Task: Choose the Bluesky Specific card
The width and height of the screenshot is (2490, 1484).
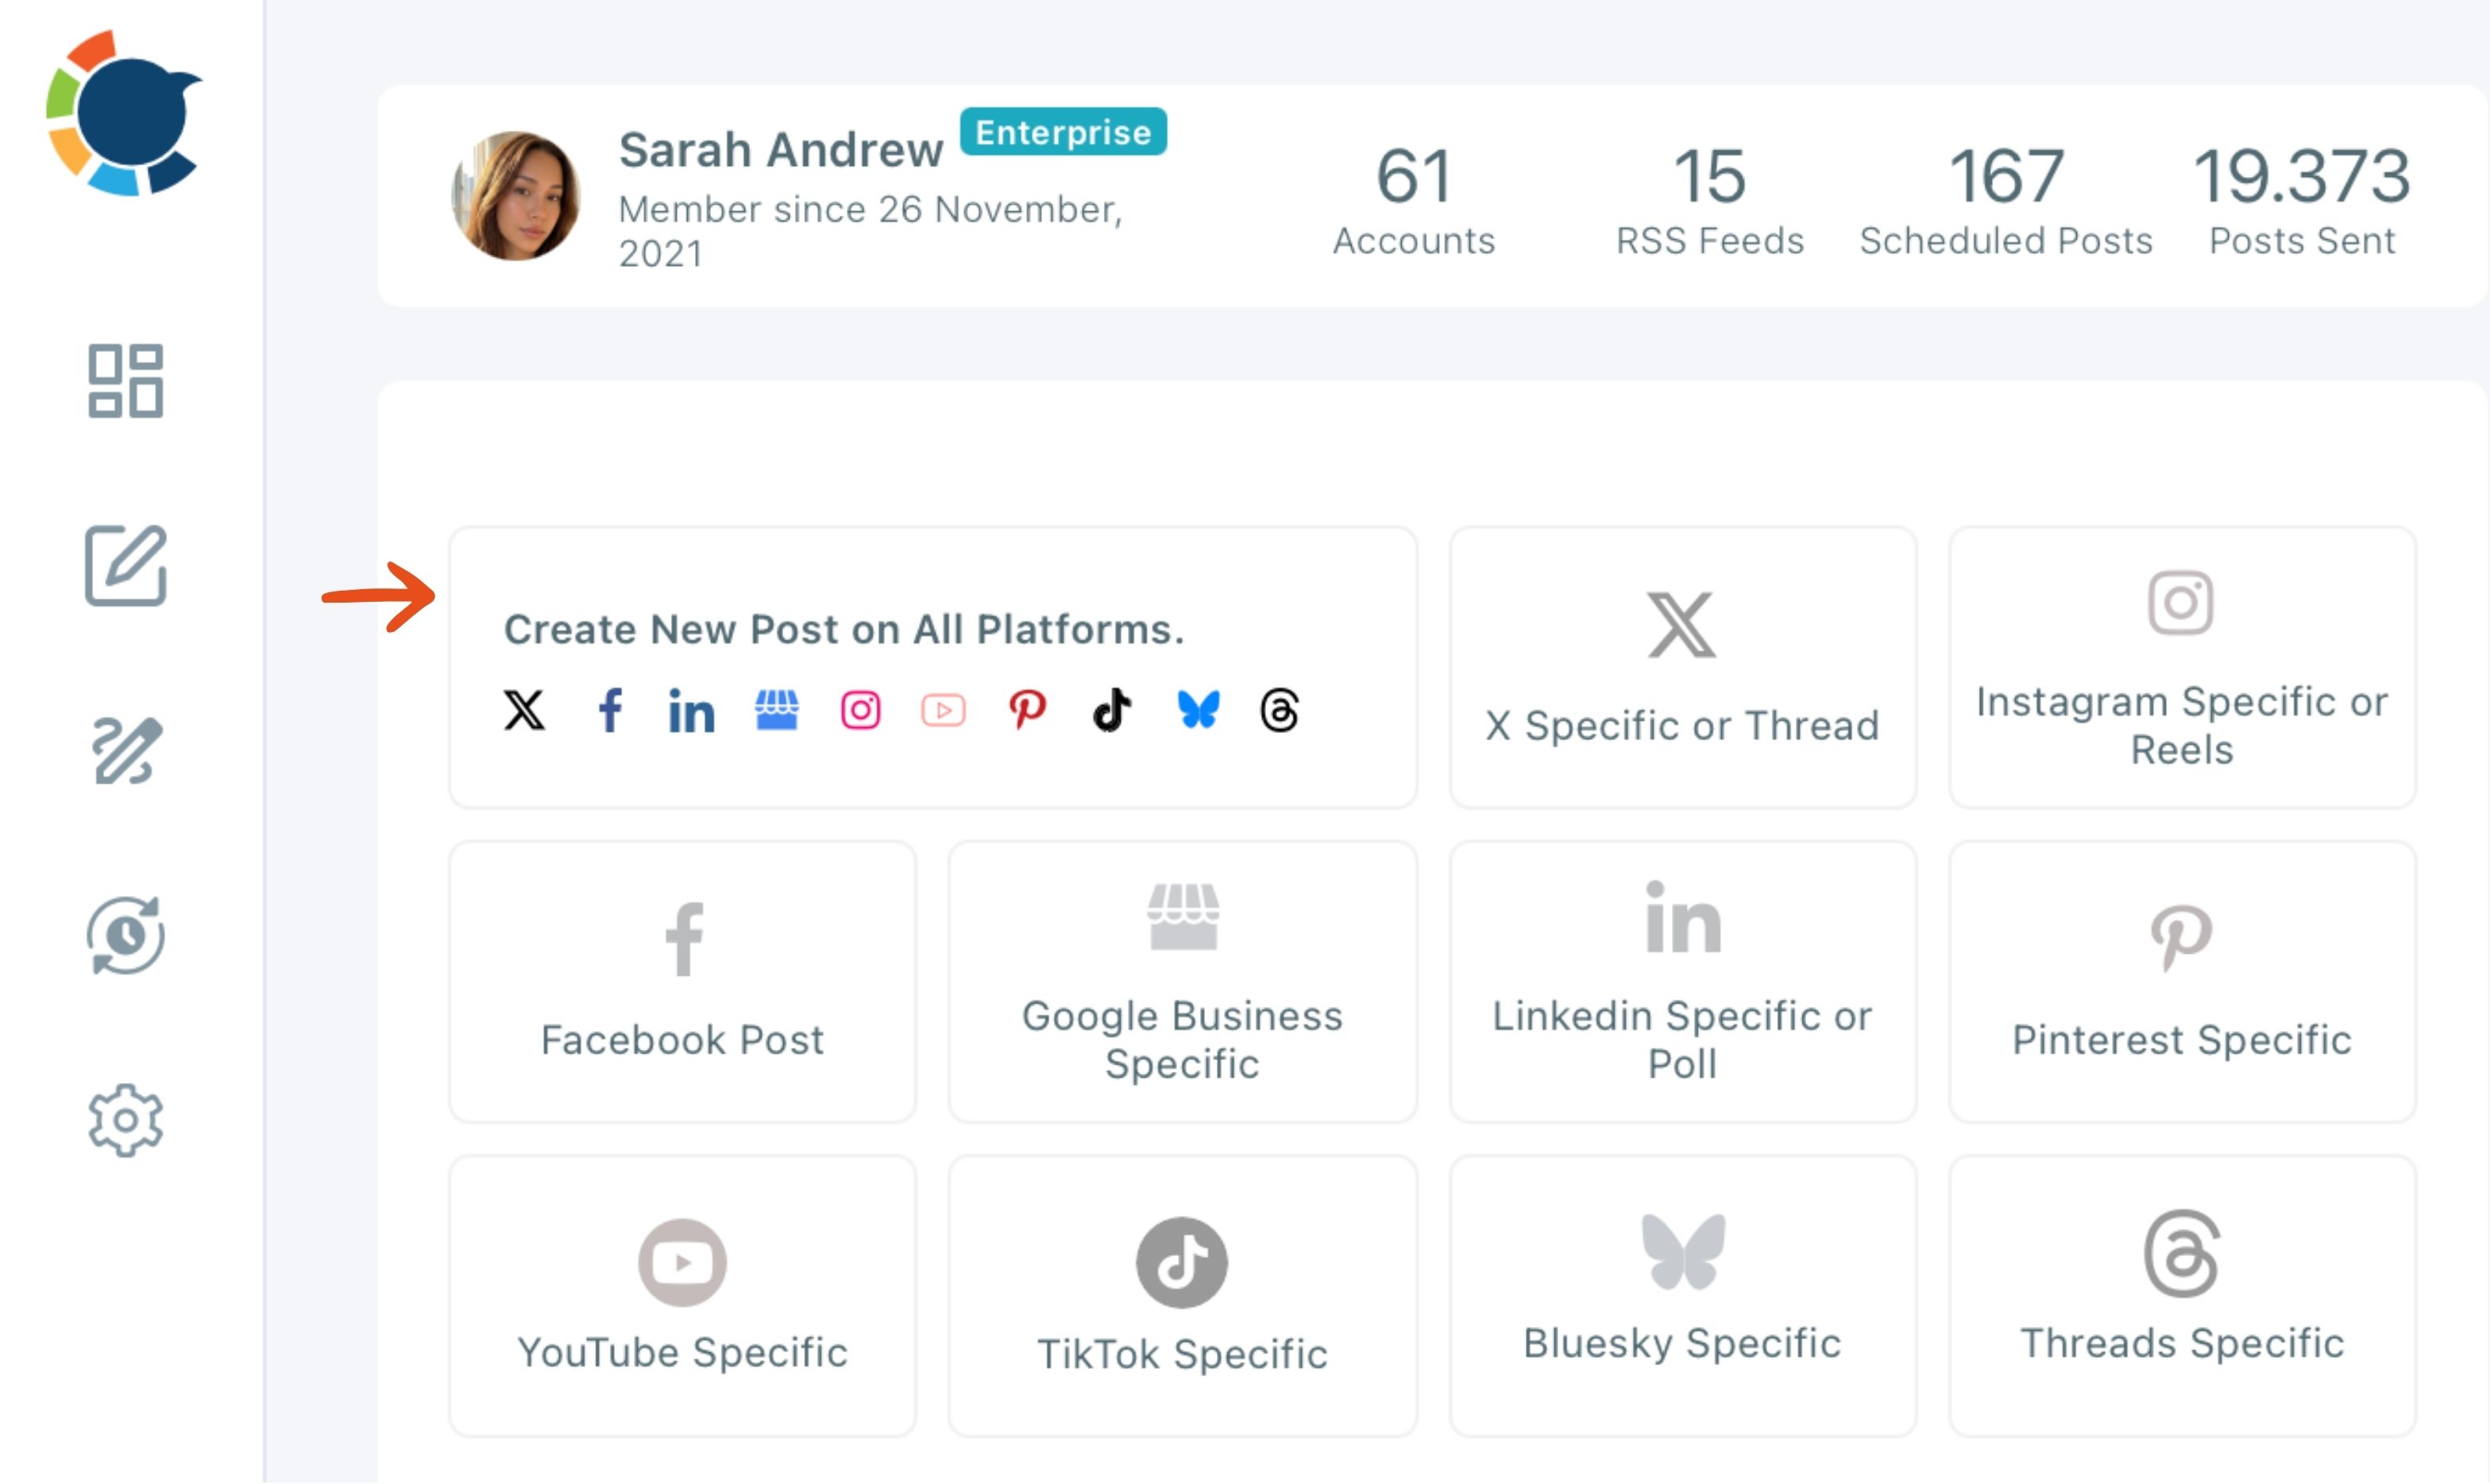Action: 1683,1296
